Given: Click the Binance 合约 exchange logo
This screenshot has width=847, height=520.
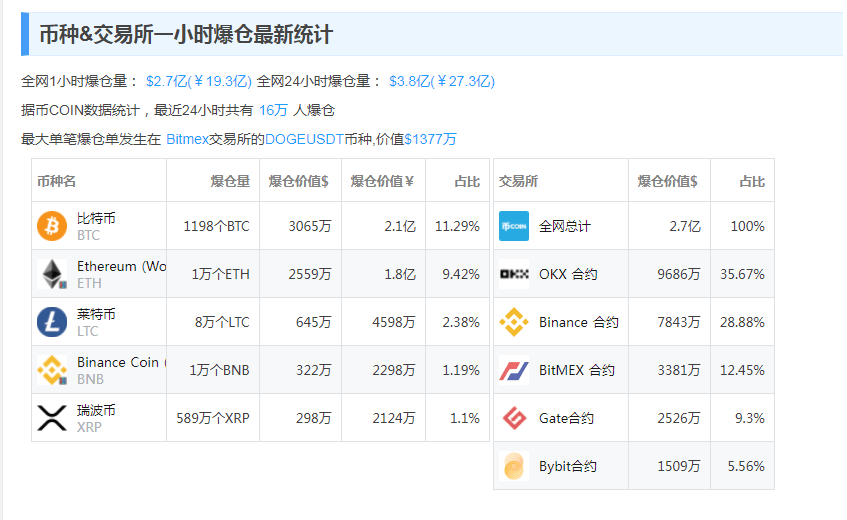Looking at the screenshot, I should [x=514, y=322].
